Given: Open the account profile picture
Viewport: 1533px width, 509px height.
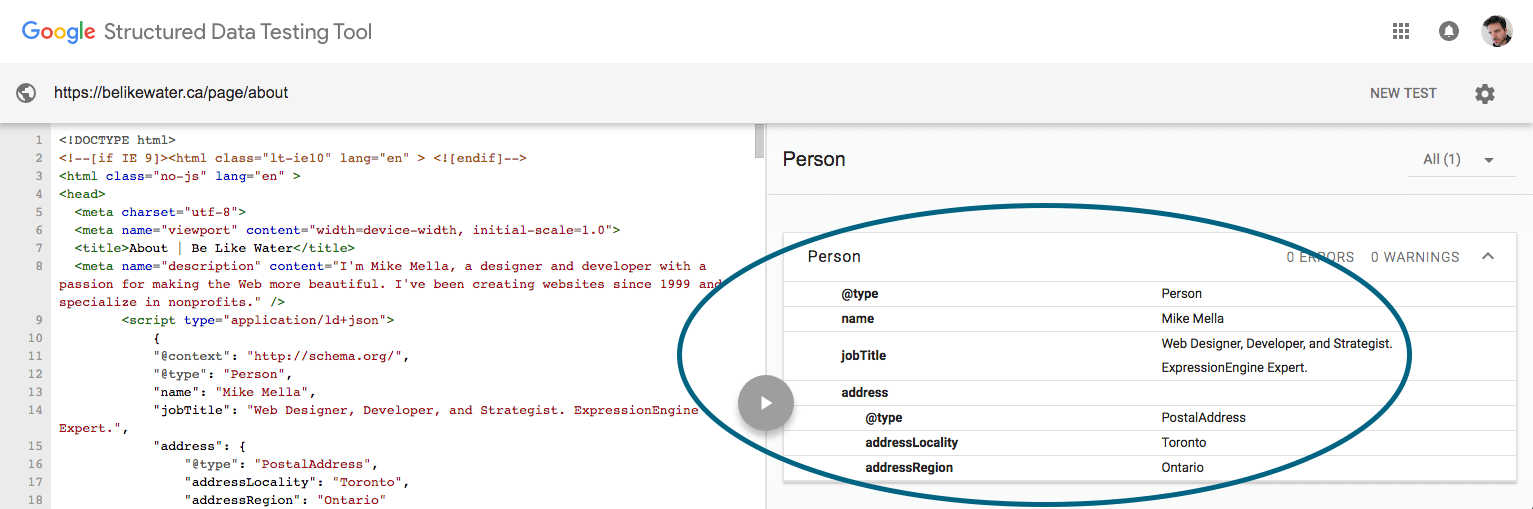Looking at the screenshot, I should 1497,31.
